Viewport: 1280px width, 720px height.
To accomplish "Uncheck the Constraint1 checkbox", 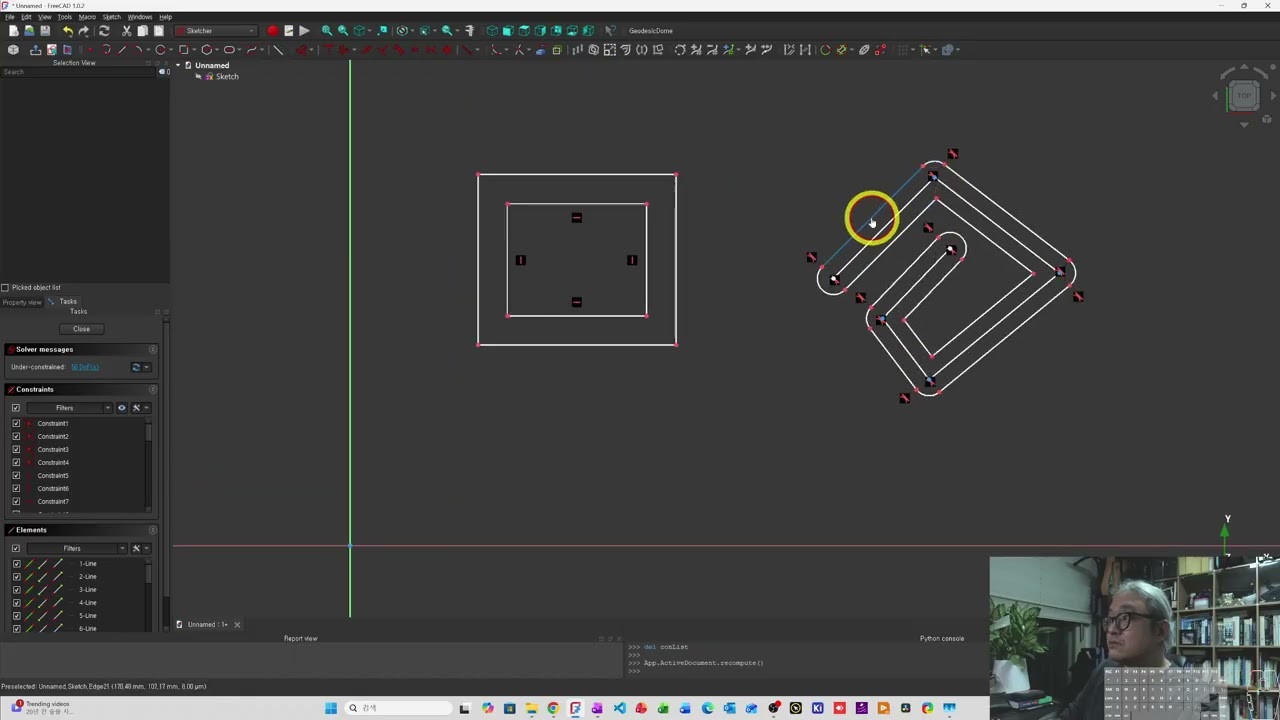I will point(16,423).
